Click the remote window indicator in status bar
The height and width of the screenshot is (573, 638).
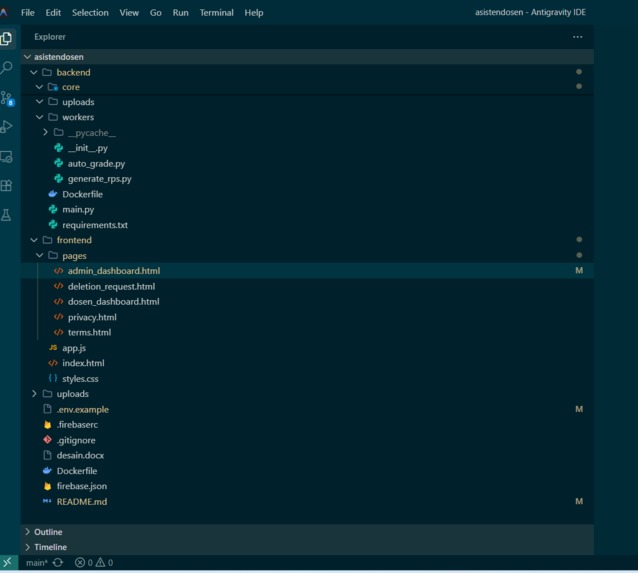(x=8, y=562)
